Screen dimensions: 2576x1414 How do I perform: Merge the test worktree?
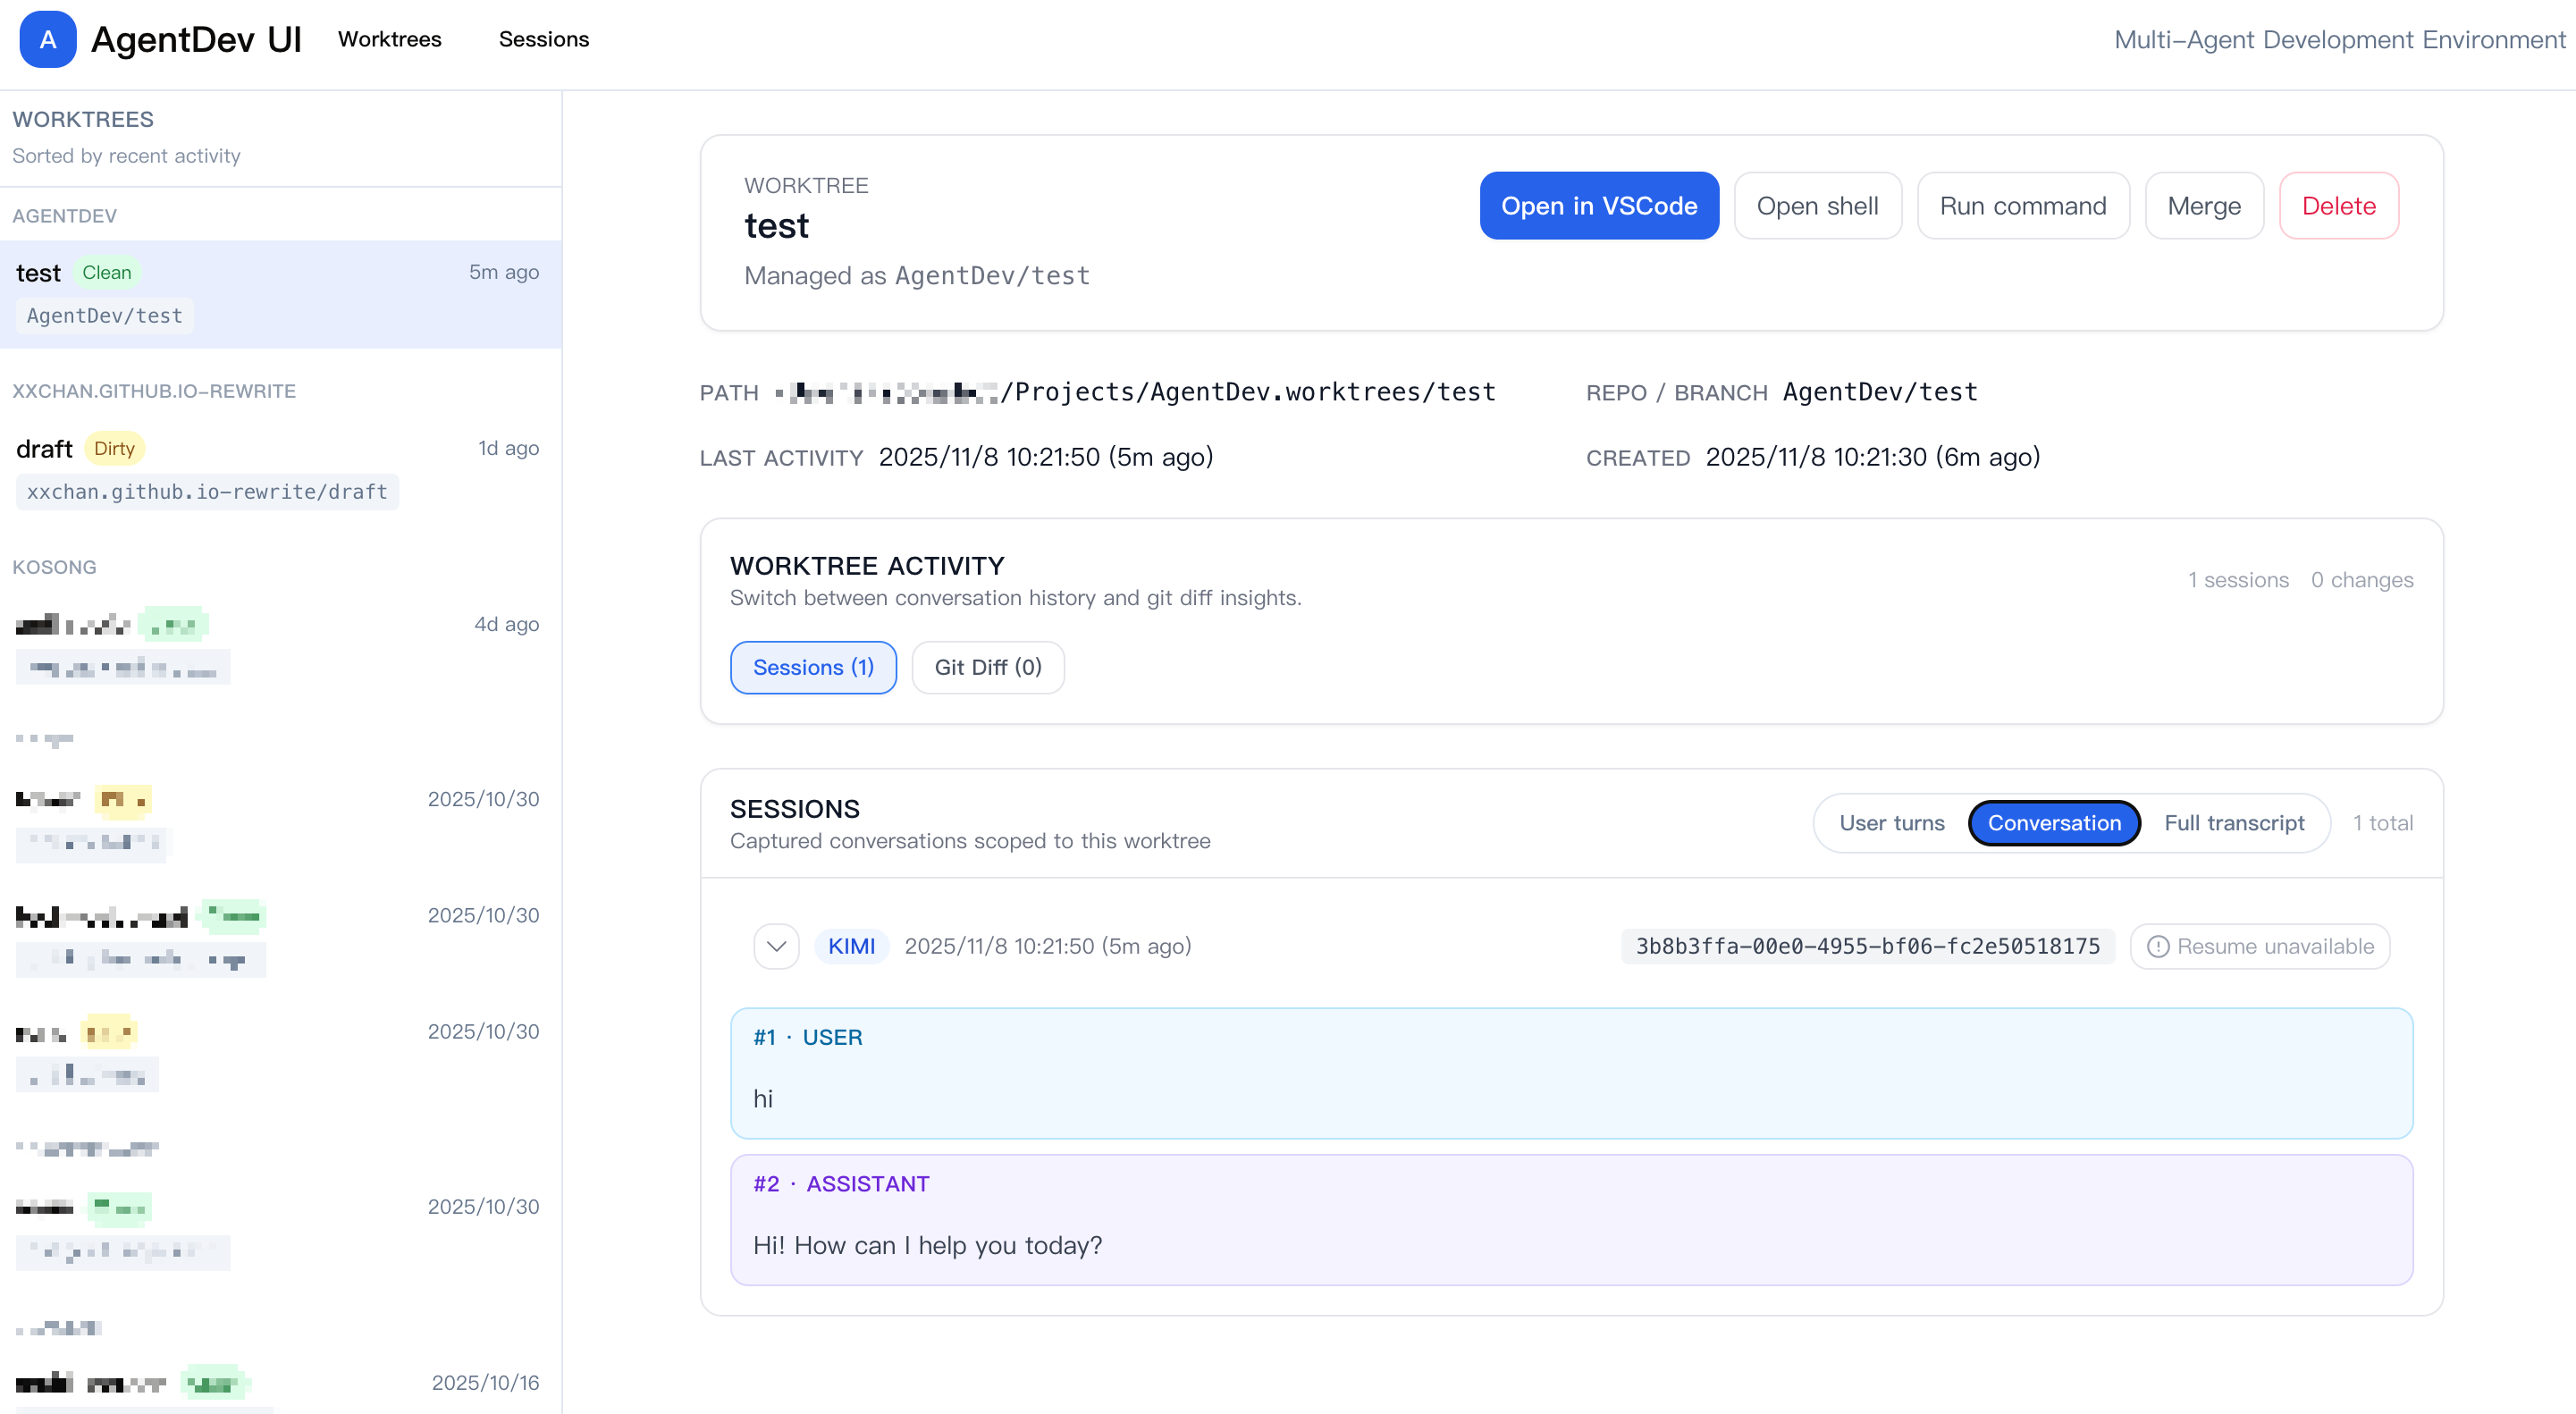pos(2204,205)
